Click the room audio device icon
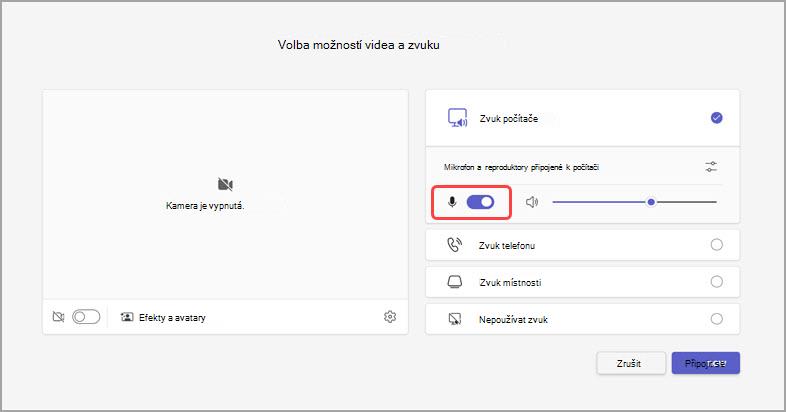This screenshot has width=786, height=412. 455,282
